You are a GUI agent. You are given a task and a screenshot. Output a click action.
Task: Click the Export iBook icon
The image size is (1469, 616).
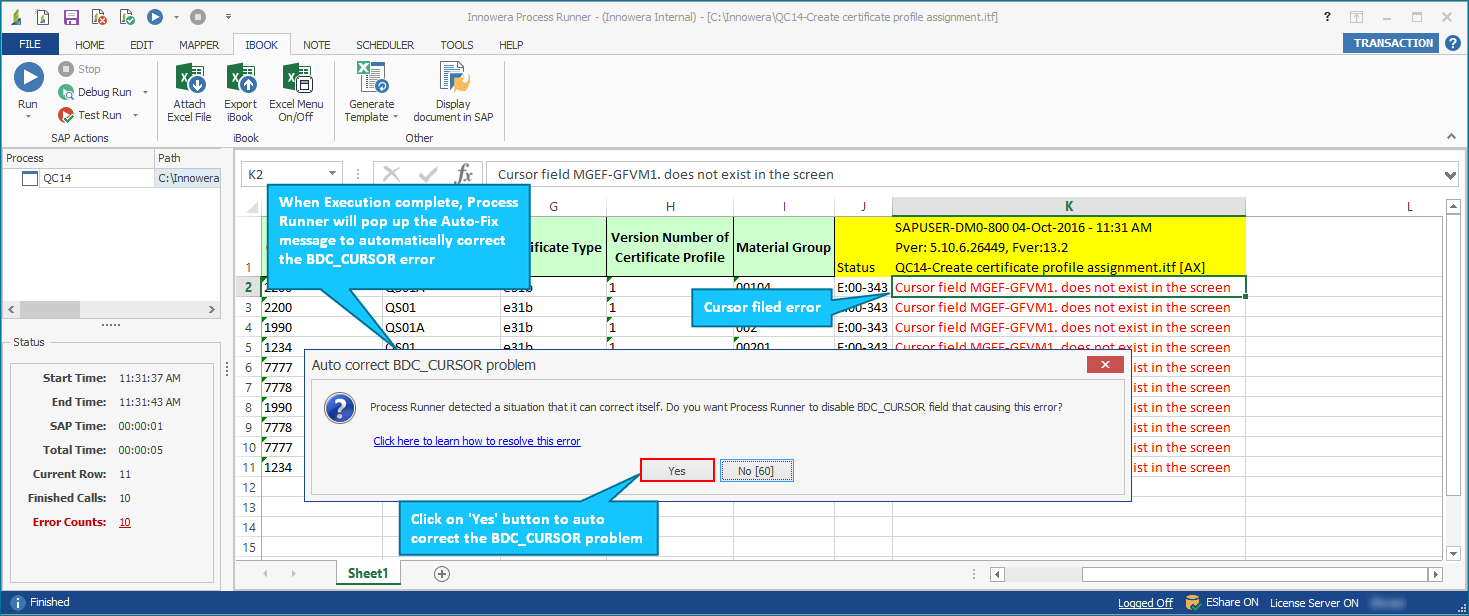(x=240, y=79)
